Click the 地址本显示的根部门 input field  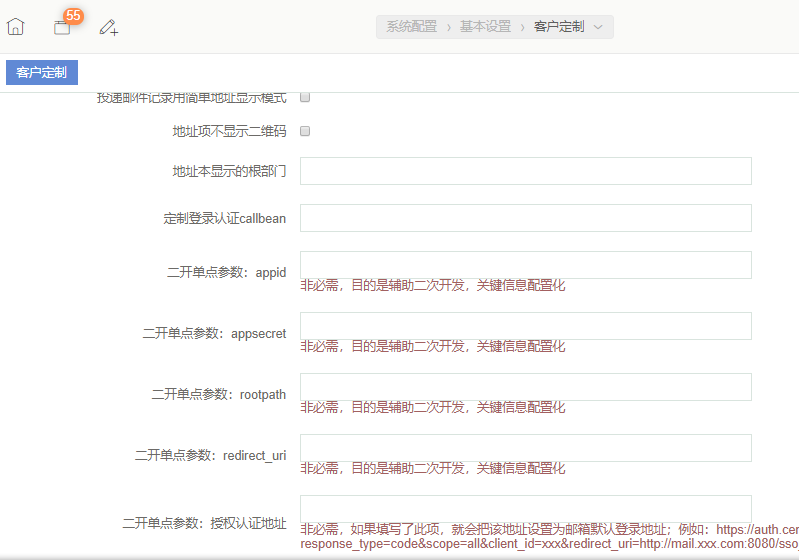(x=525, y=171)
